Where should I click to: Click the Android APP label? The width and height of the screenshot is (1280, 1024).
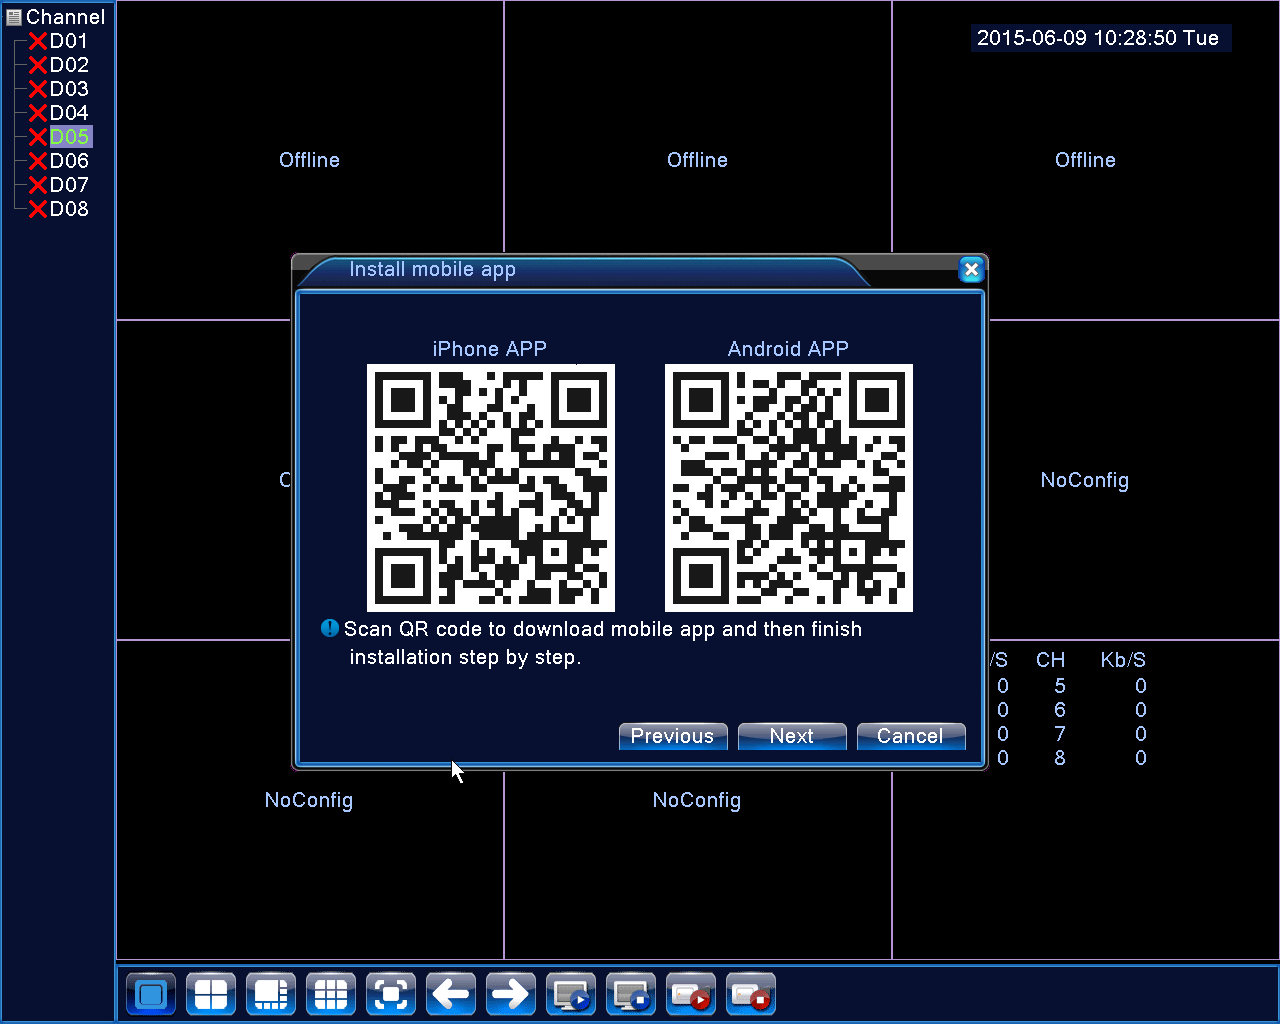point(788,349)
